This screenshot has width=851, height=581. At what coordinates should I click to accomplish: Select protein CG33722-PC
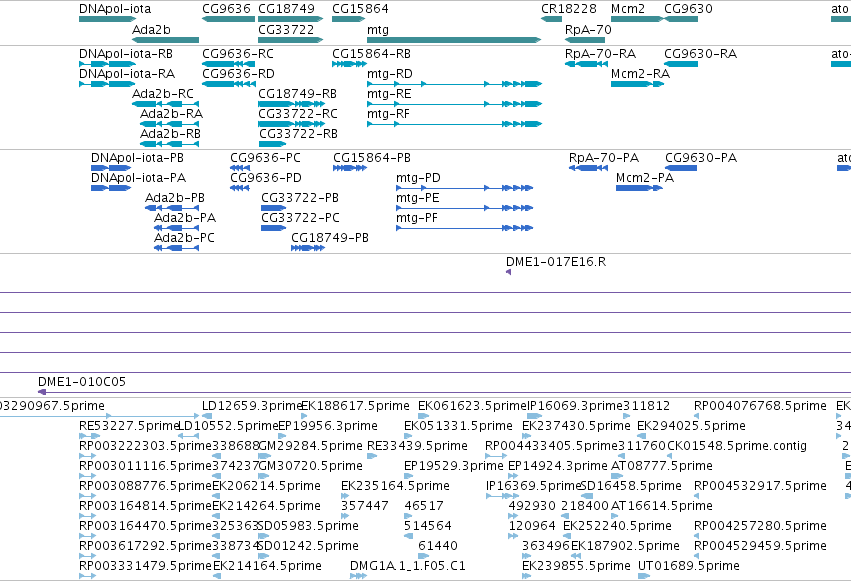[274, 228]
